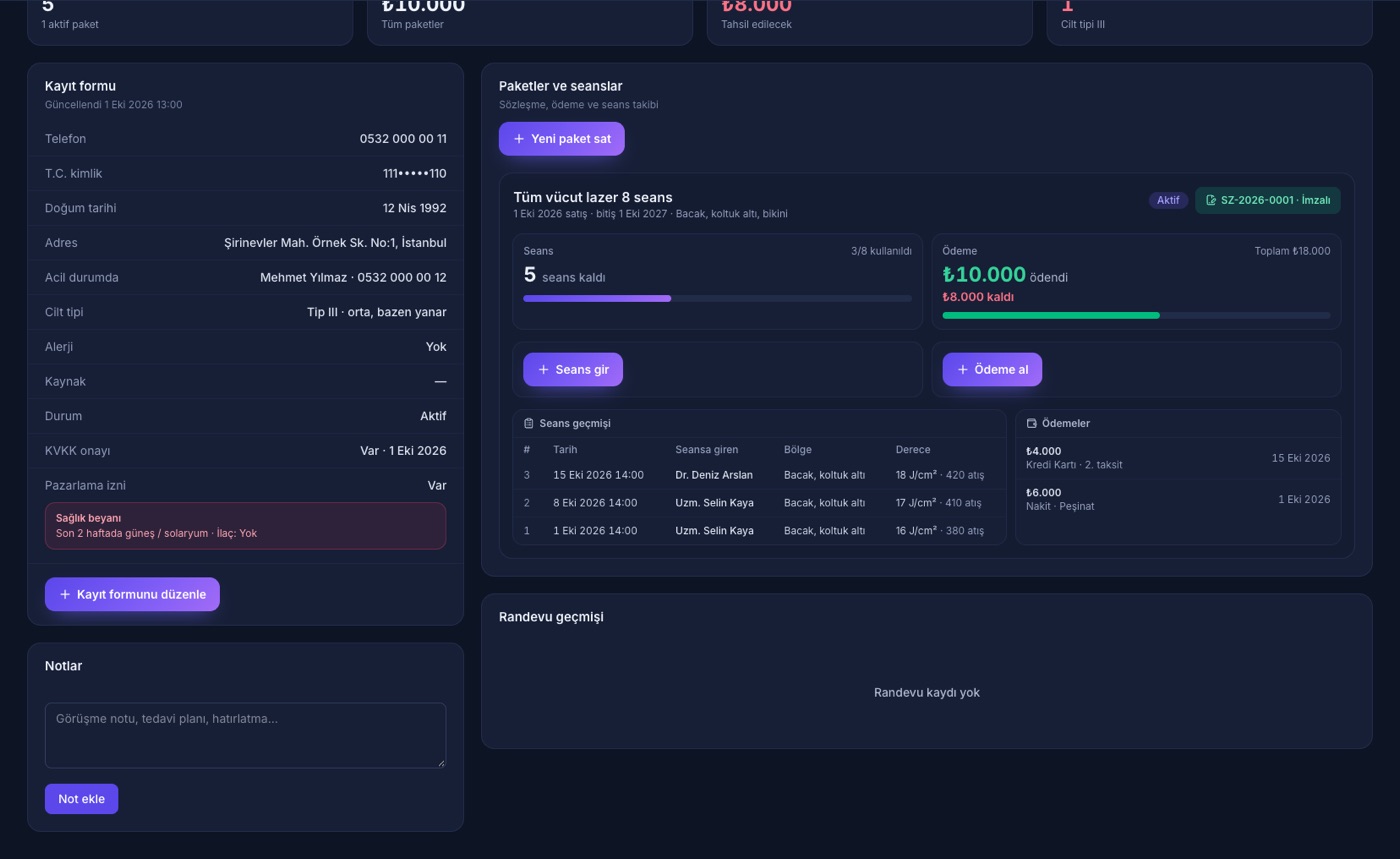Screen dimensions: 1400x859
Task: Click the masked T.C. kimlik value
Action: click(415, 174)
